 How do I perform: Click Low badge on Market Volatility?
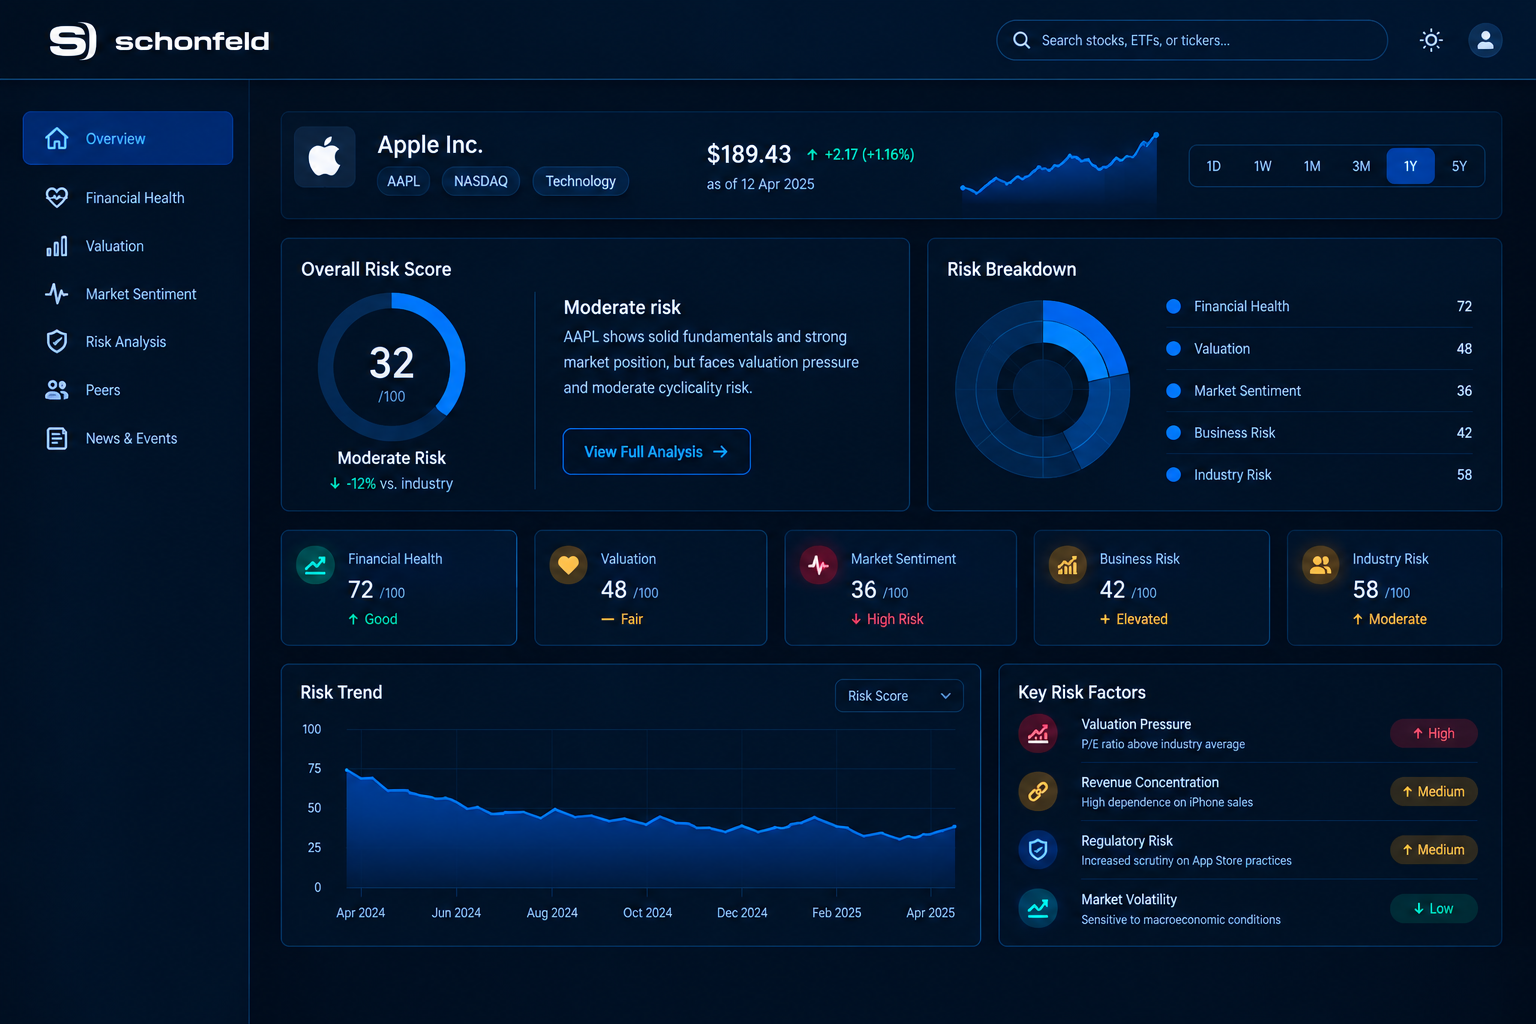[x=1433, y=908]
